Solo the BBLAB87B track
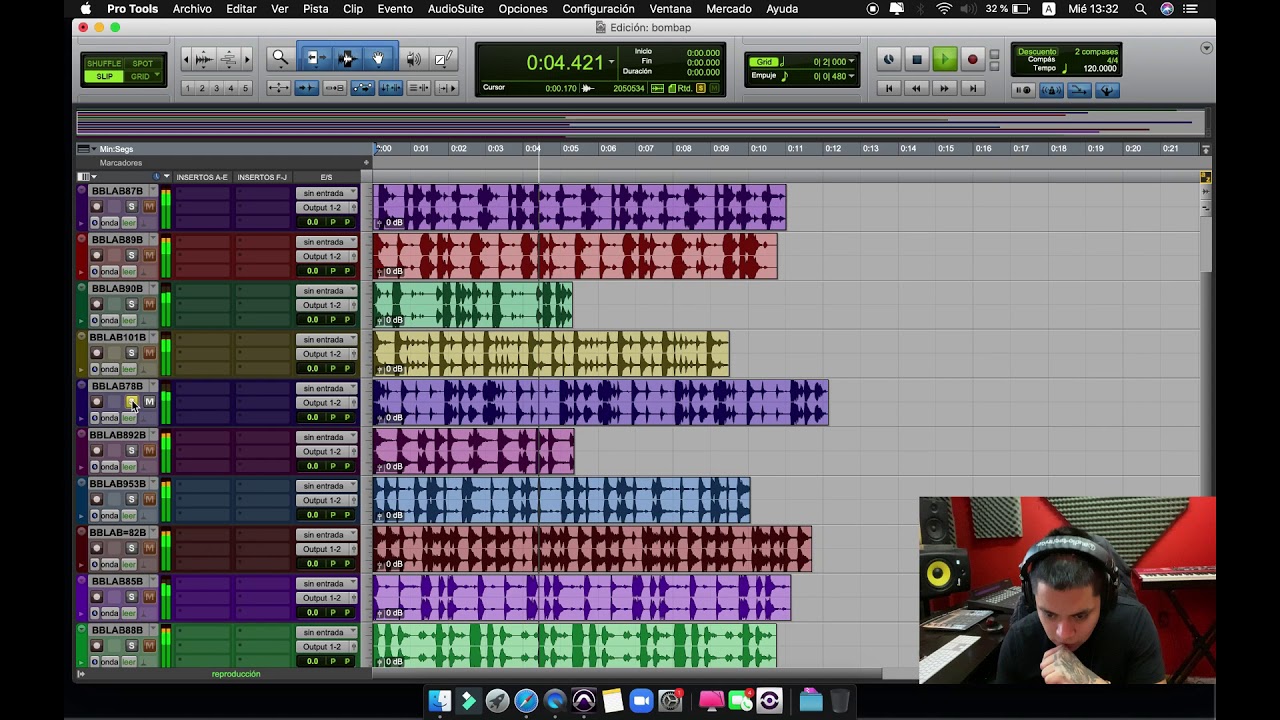The image size is (1280, 720). coord(131,207)
